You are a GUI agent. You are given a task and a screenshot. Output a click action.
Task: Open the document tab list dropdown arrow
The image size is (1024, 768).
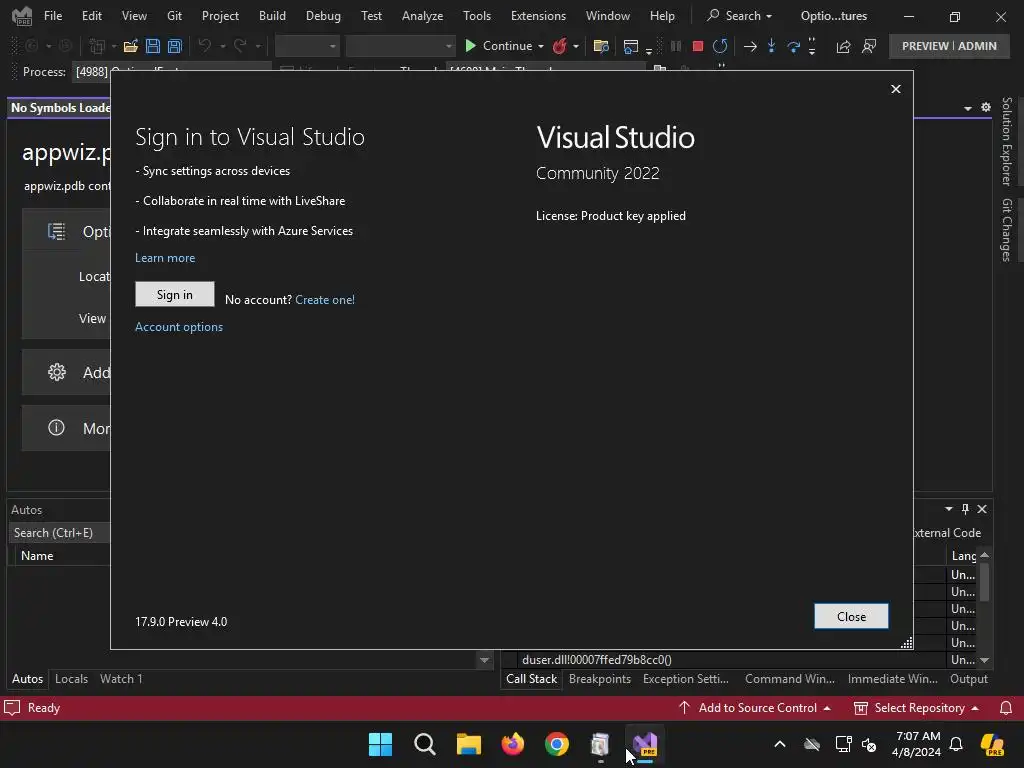click(968, 108)
